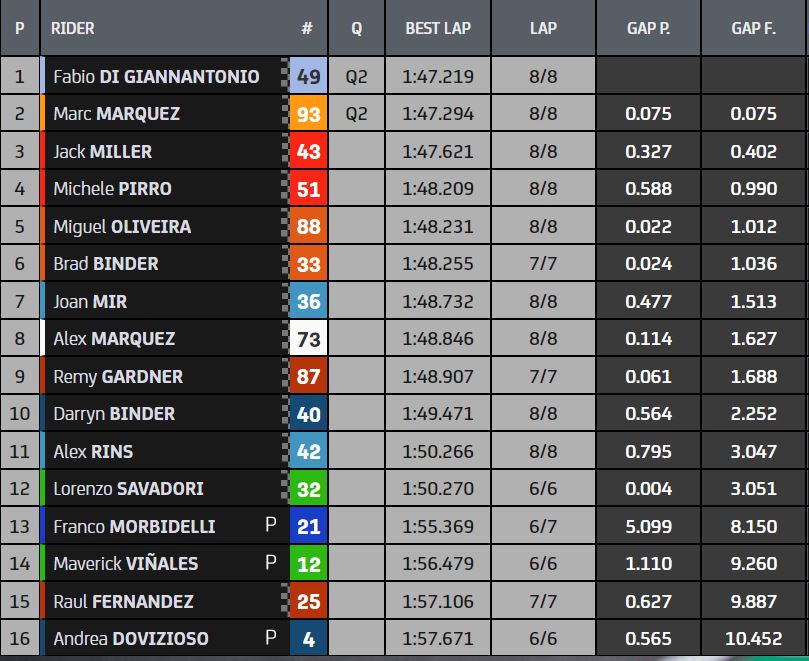Click the Q2 label in Di Giannantonio's row
Viewport: 809px width, 661px height.
[x=356, y=77]
